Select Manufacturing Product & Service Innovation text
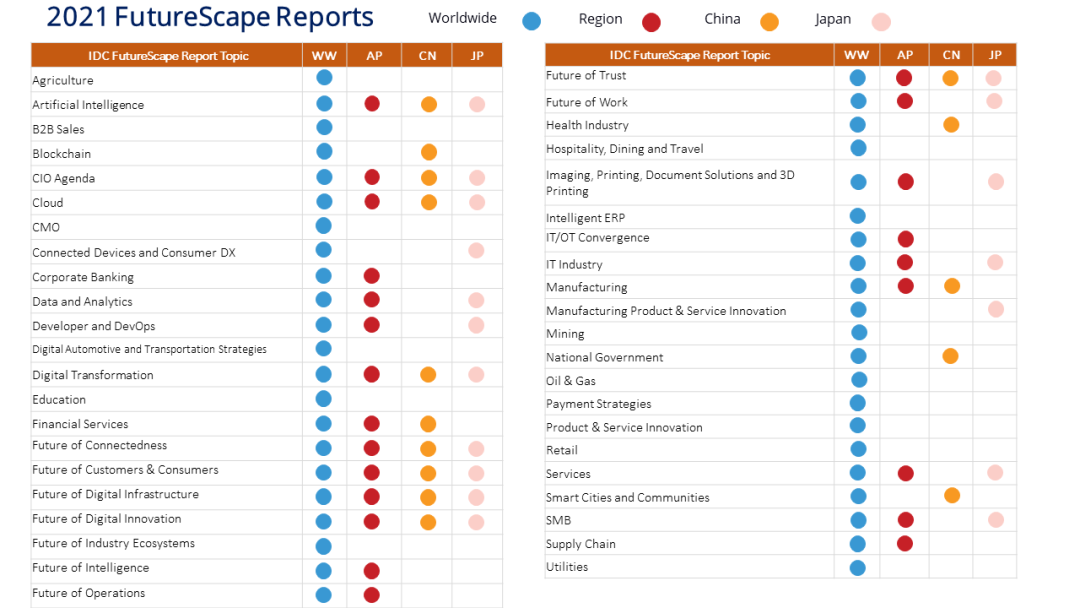 pyautogui.click(x=666, y=311)
